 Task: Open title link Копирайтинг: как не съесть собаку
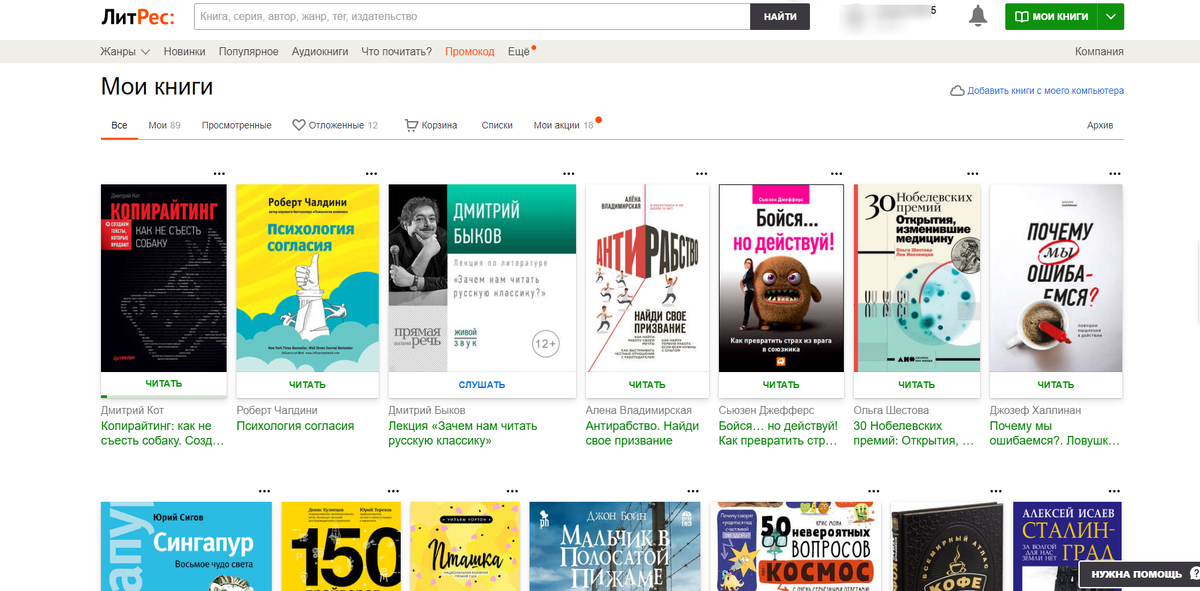click(x=162, y=433)
